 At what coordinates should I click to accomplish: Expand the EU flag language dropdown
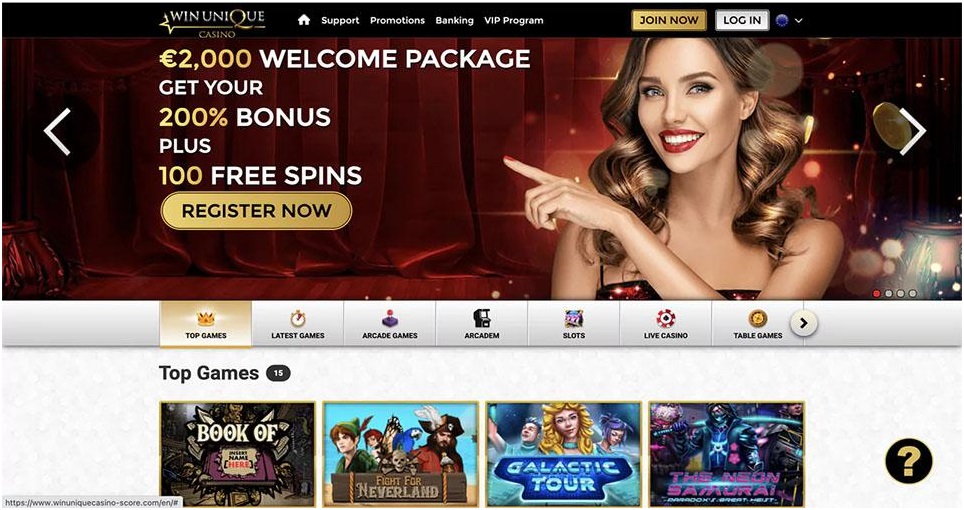point(789,20)
